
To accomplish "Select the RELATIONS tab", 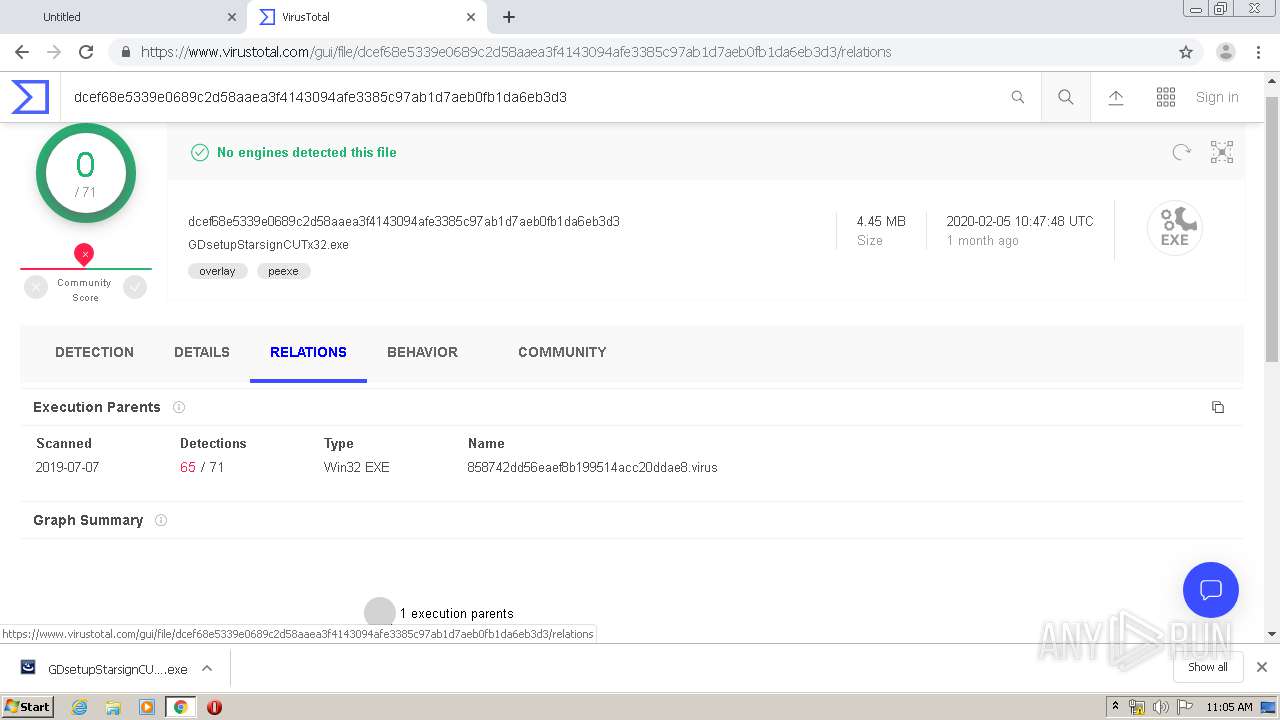I will [308, 352].
